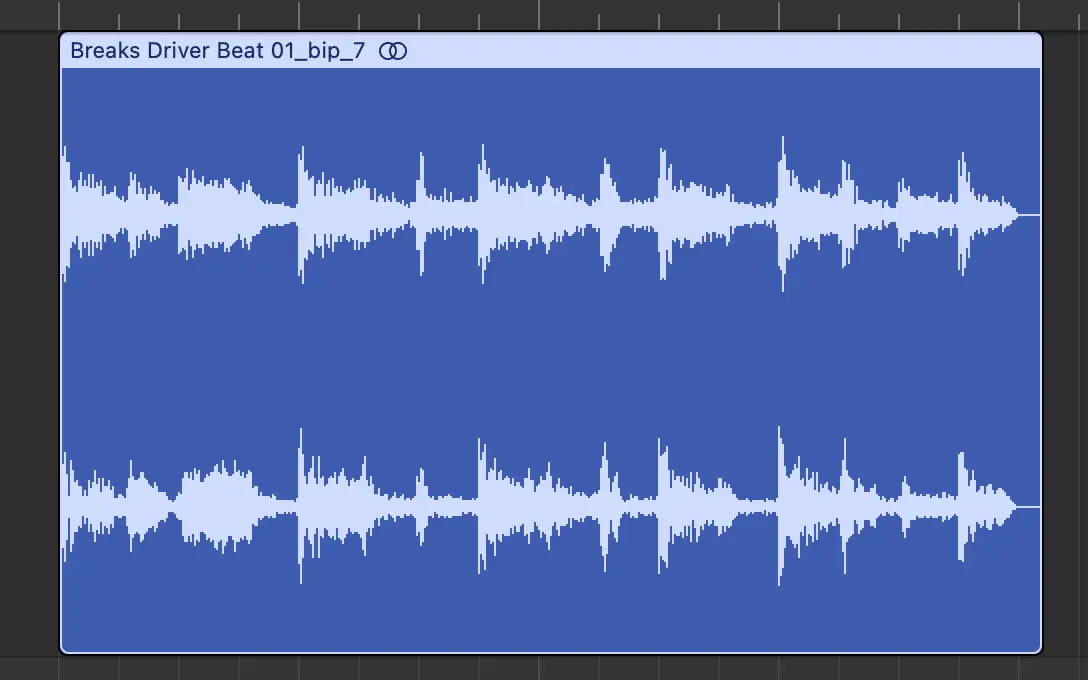Click the interlocked-circles stereo icon in region header

click(392, 51)
